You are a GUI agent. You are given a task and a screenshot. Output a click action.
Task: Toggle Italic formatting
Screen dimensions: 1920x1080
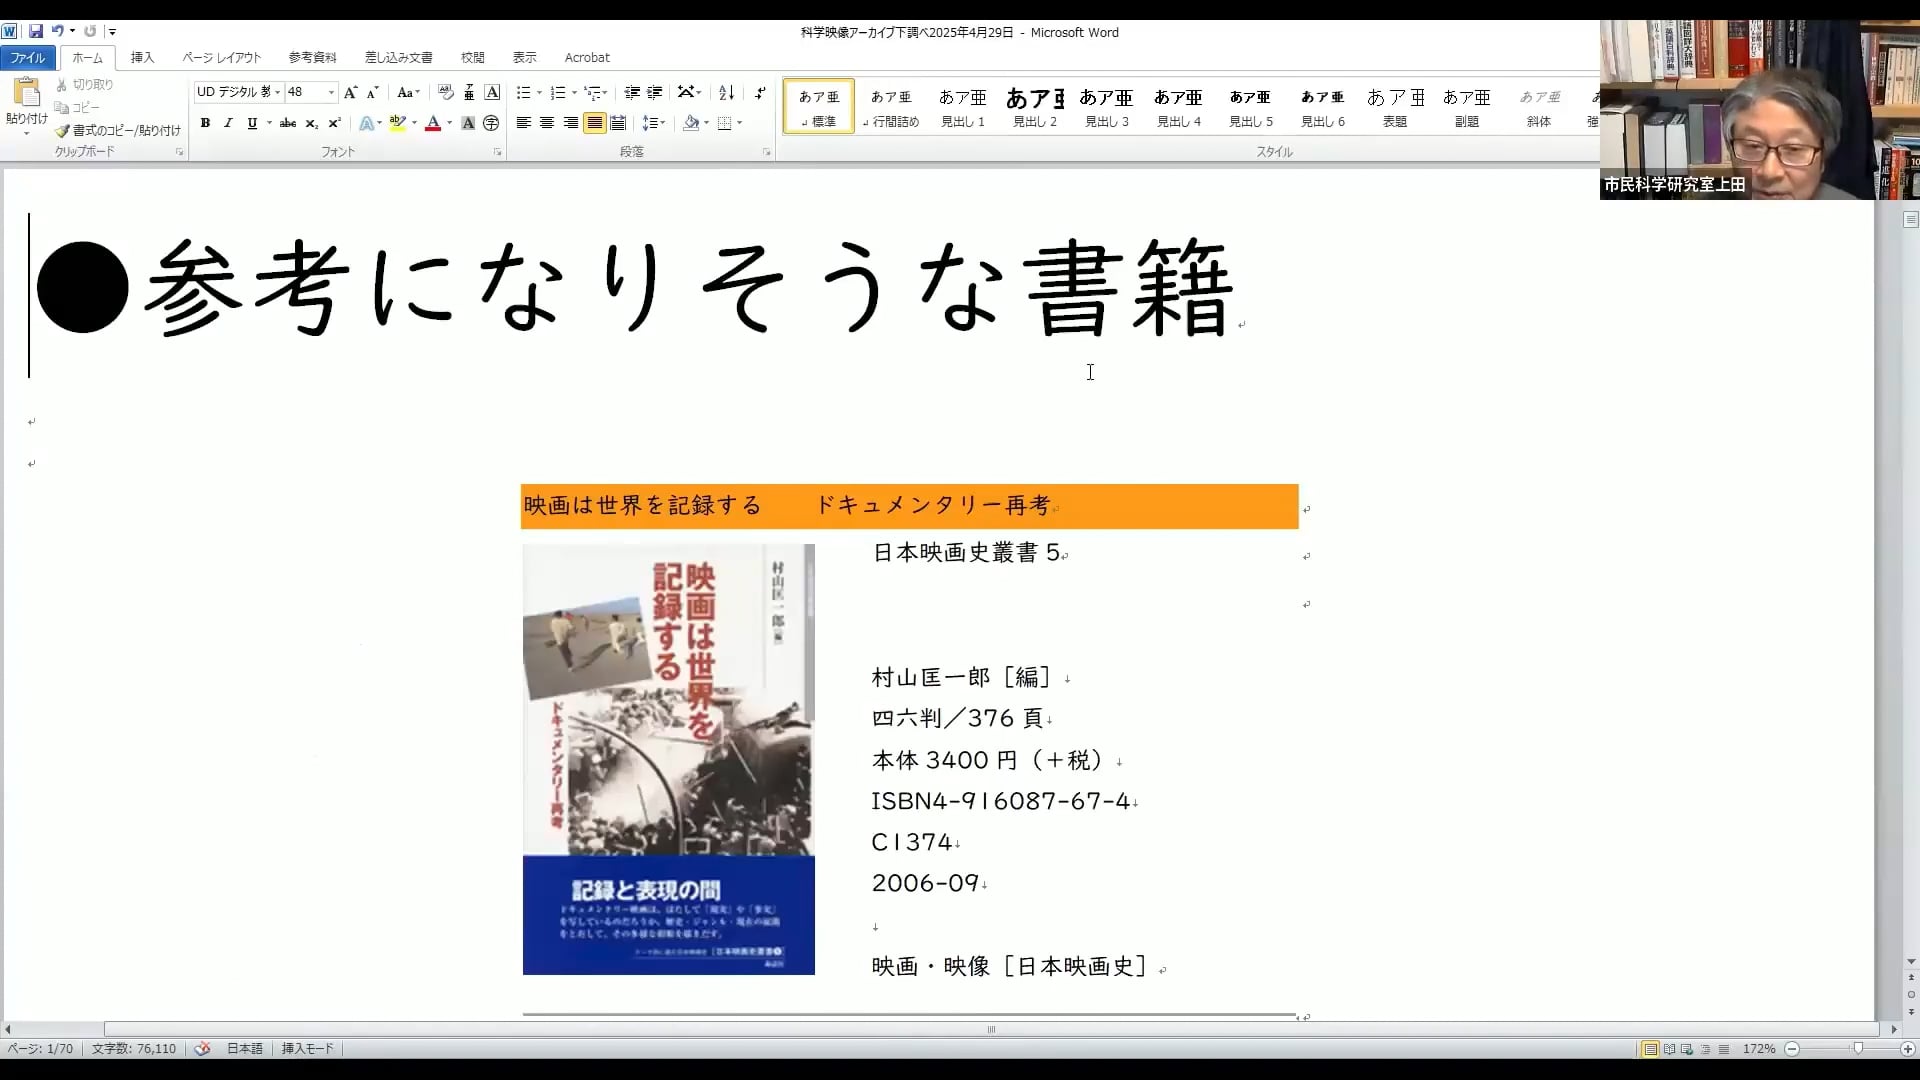point(228,123)
